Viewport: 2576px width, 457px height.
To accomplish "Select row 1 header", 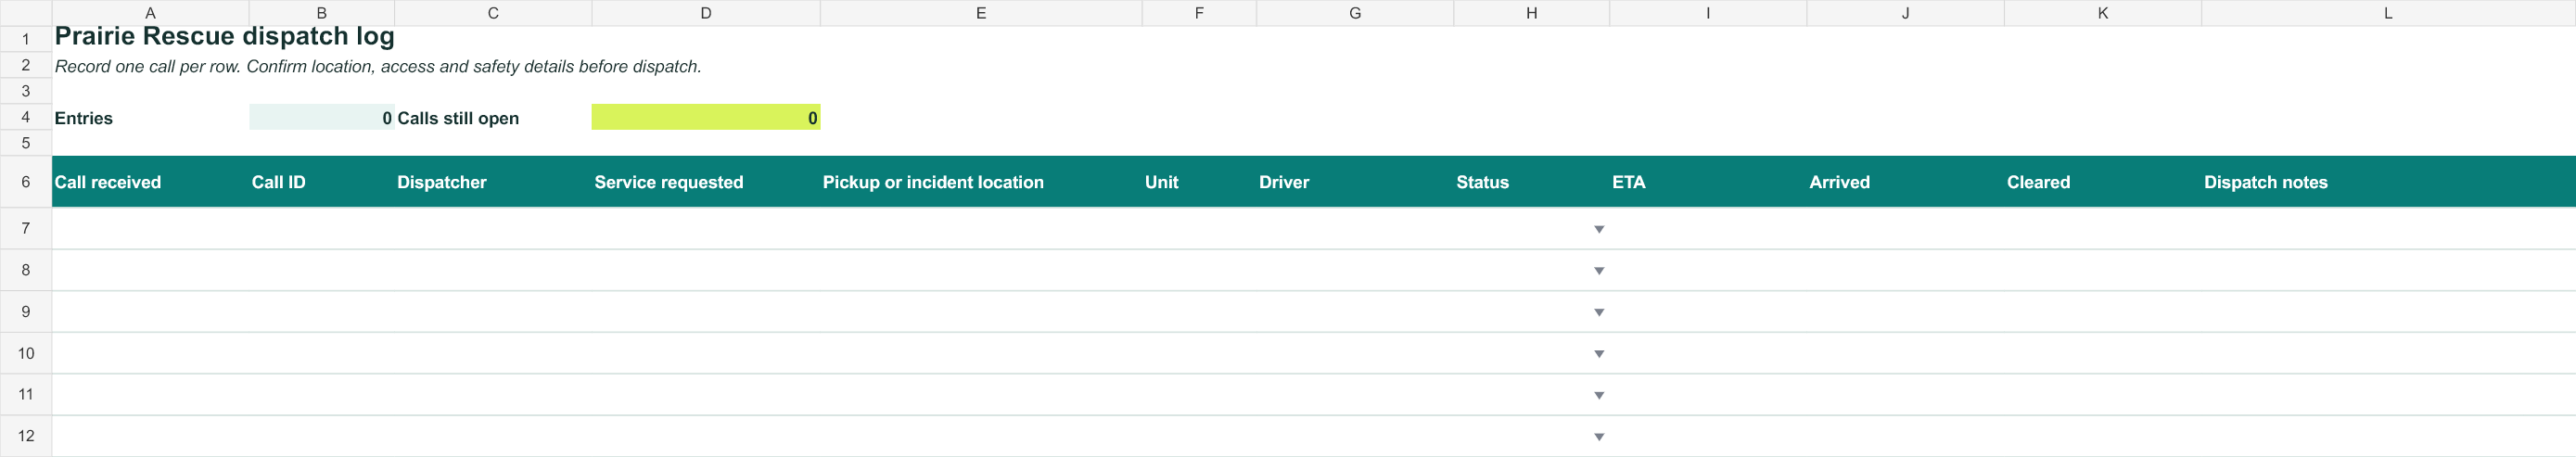I will (x=26, y=39).
